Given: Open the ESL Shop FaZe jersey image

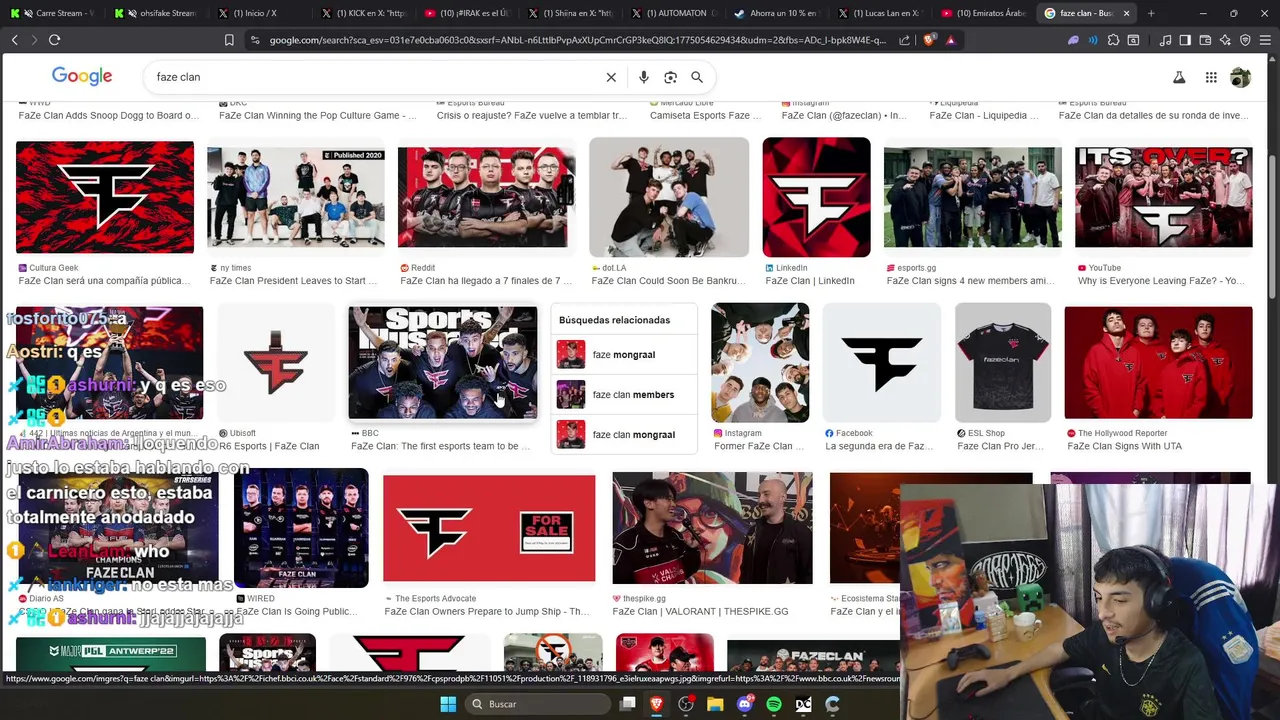Looking at the screenshot, I should pos(1003,363).
